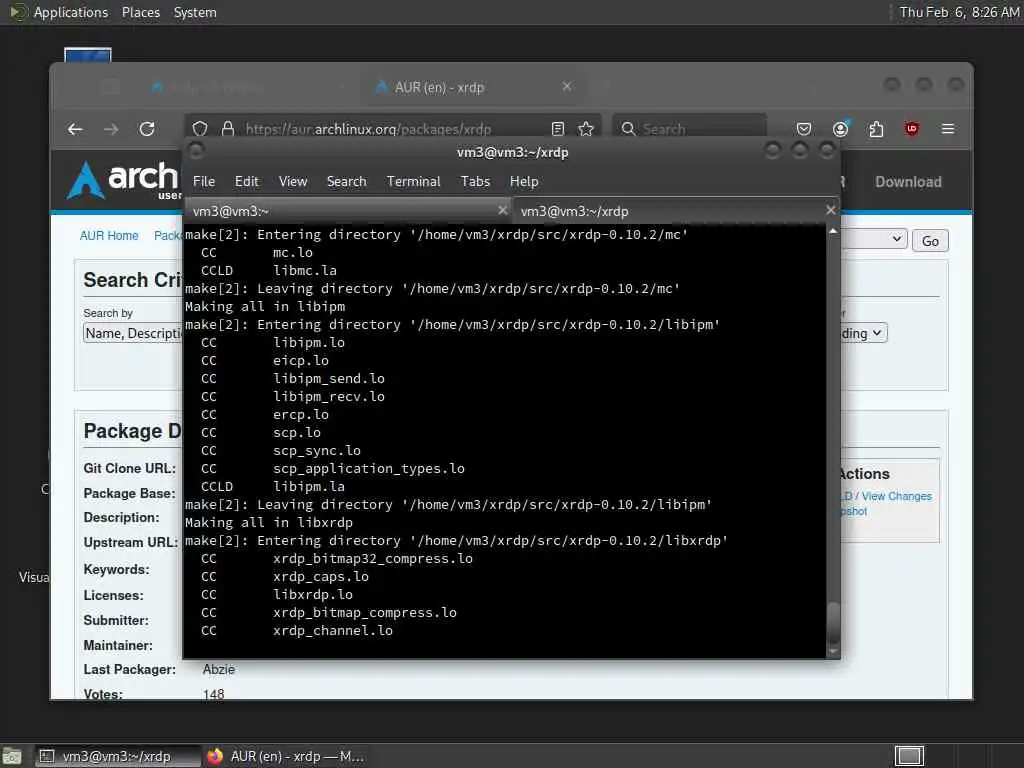Open the Firefox hamburger menu
Viewport: 1024px width, 768px height.
tap(948, 129)
